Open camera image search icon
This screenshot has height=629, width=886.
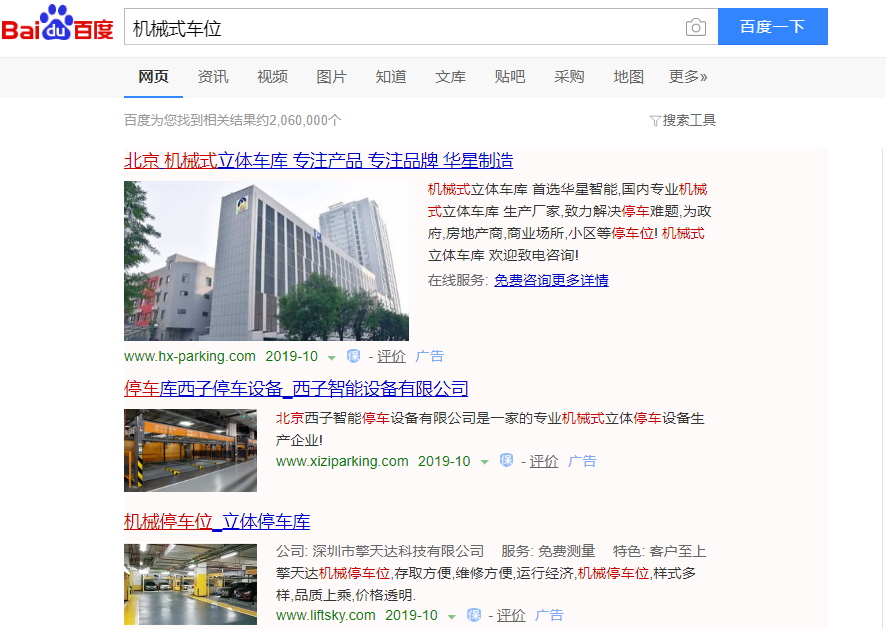tap(696, 27)
